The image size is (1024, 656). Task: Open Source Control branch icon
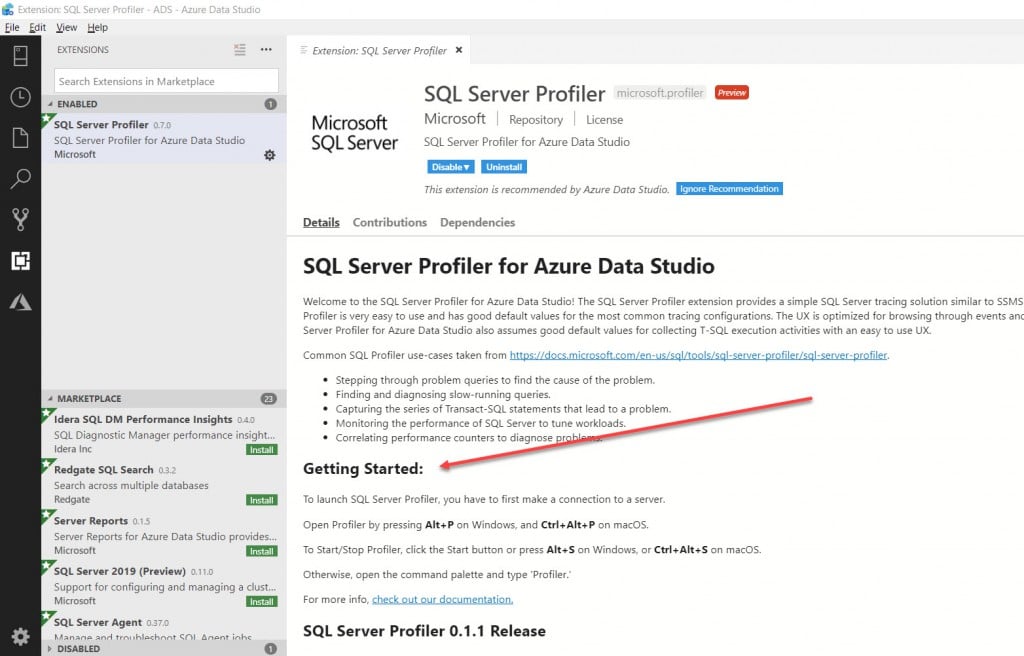(x=20, y=220)
